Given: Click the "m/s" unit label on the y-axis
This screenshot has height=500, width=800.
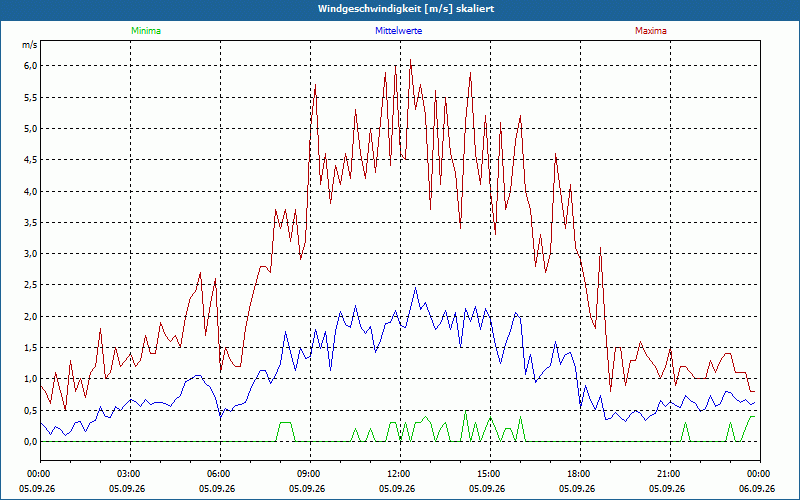Looking at the screenshot, I should pos(30,45).
